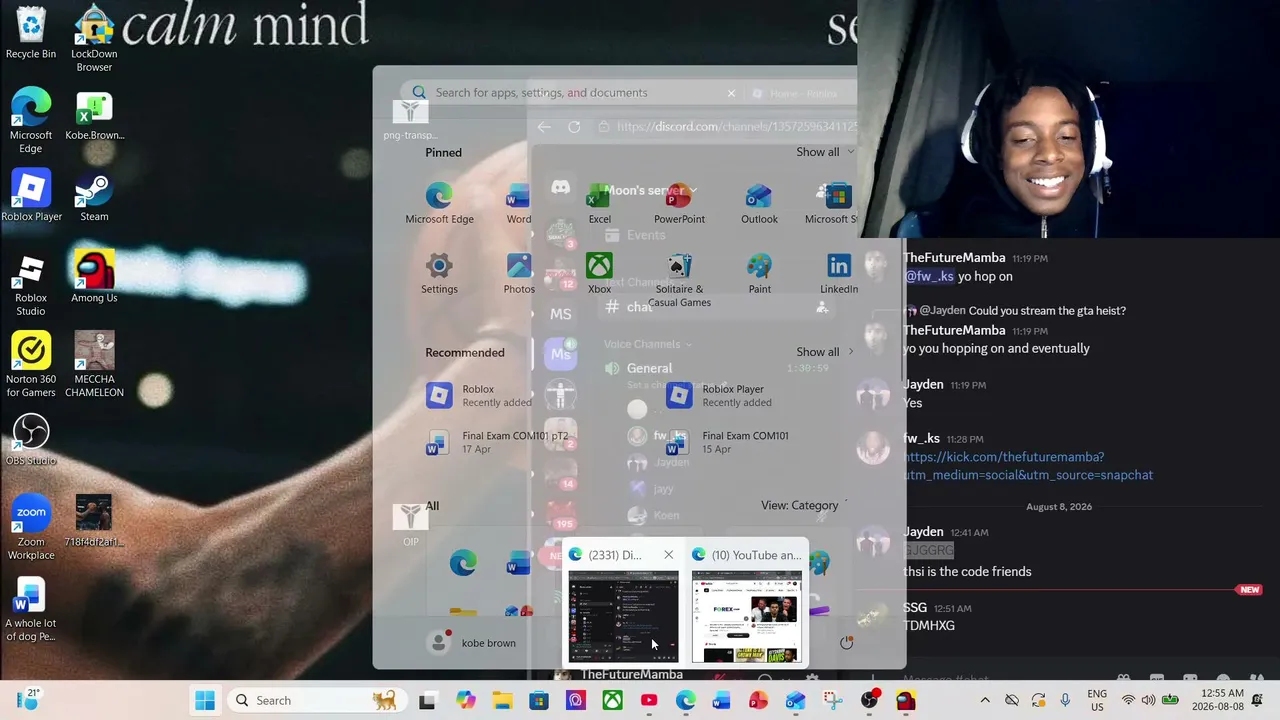The width and height of the screenshot is (1280, 720).
Task: Open Recycle Bin on the desktop
Action: click(31, 33)
